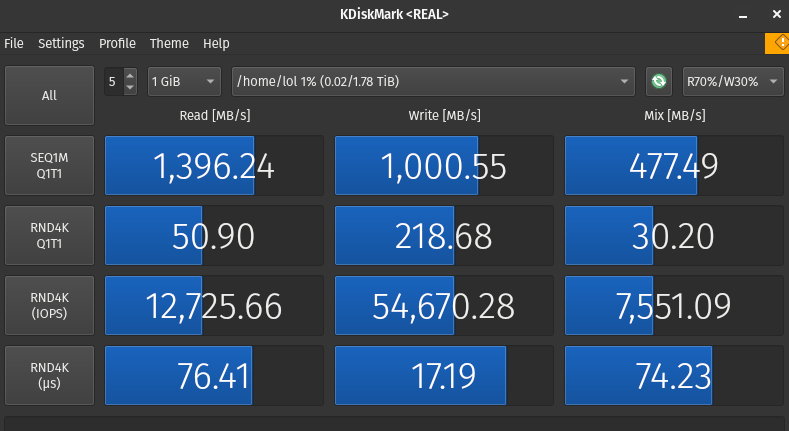Decrease test count with the down arrow
This screenshot has width=789, height=431.
point(130,88)
